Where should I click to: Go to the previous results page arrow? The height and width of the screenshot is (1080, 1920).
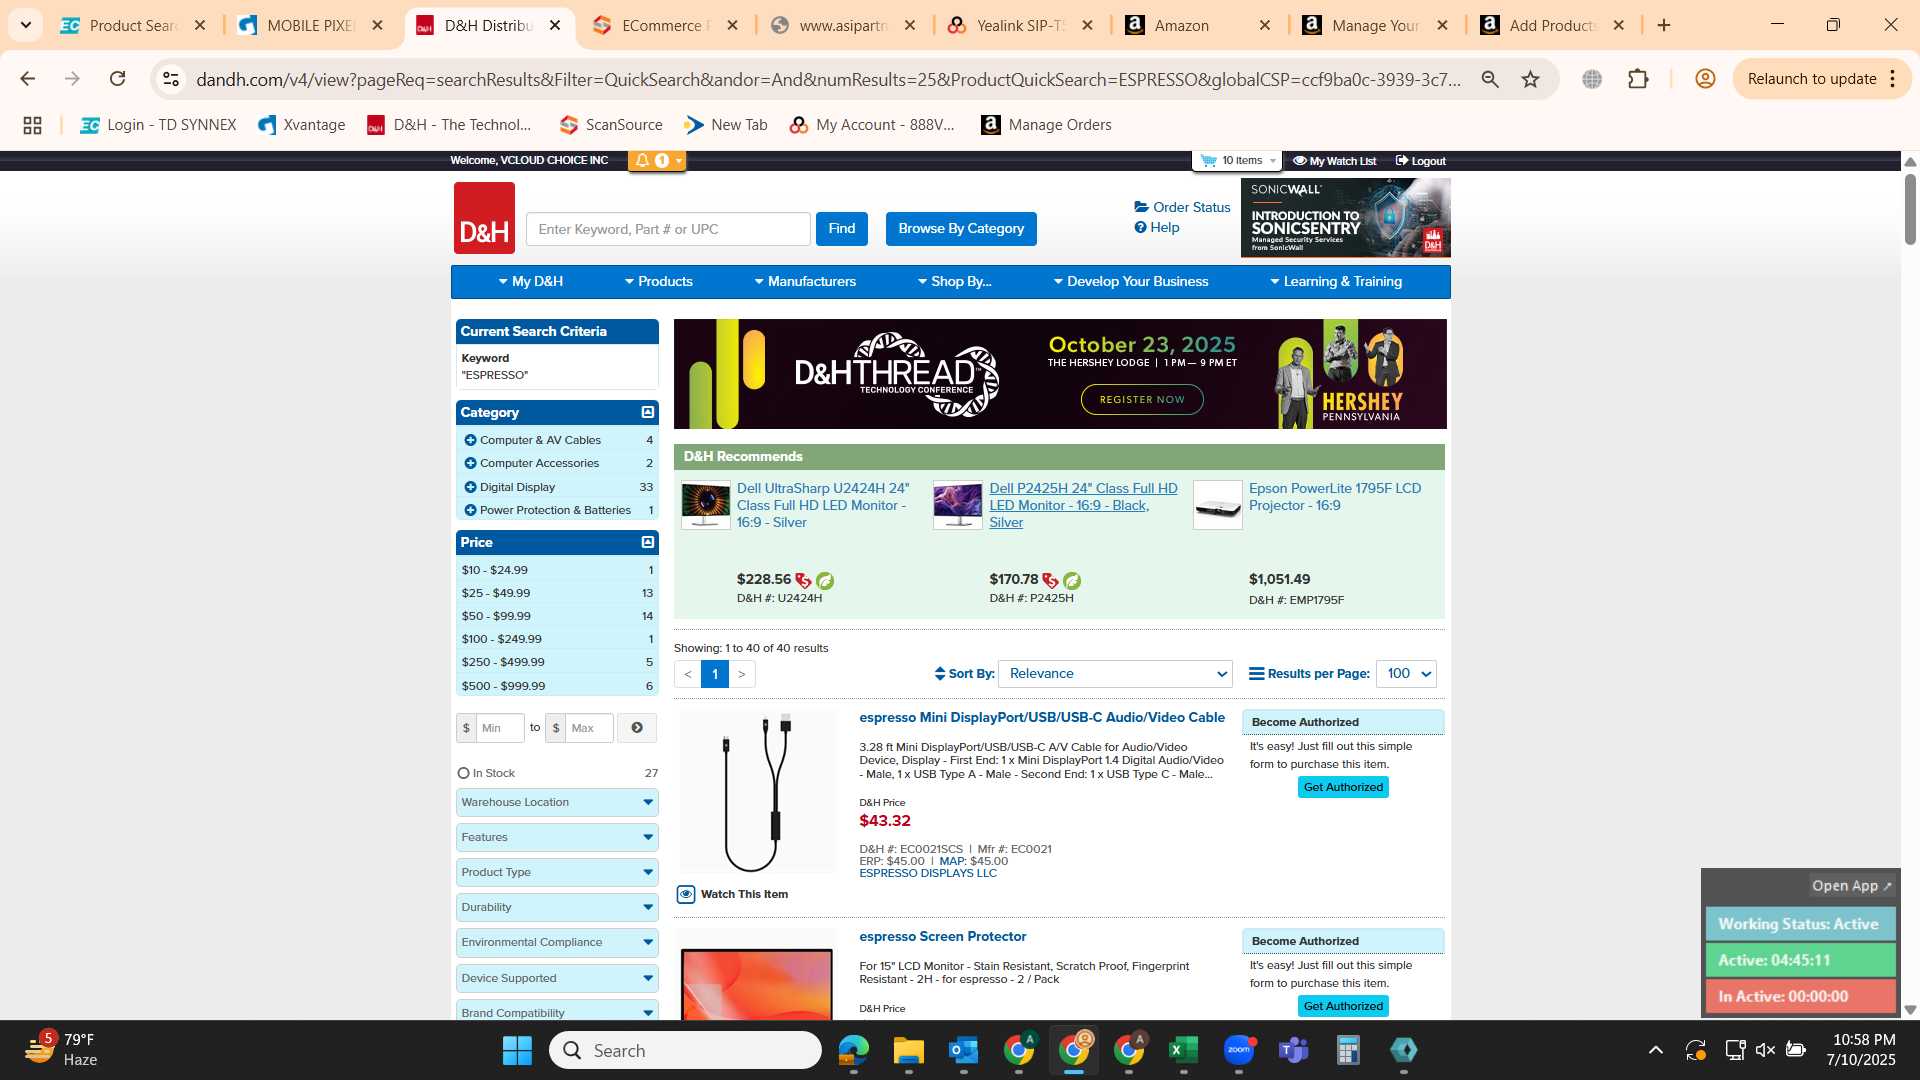[687, 674]
